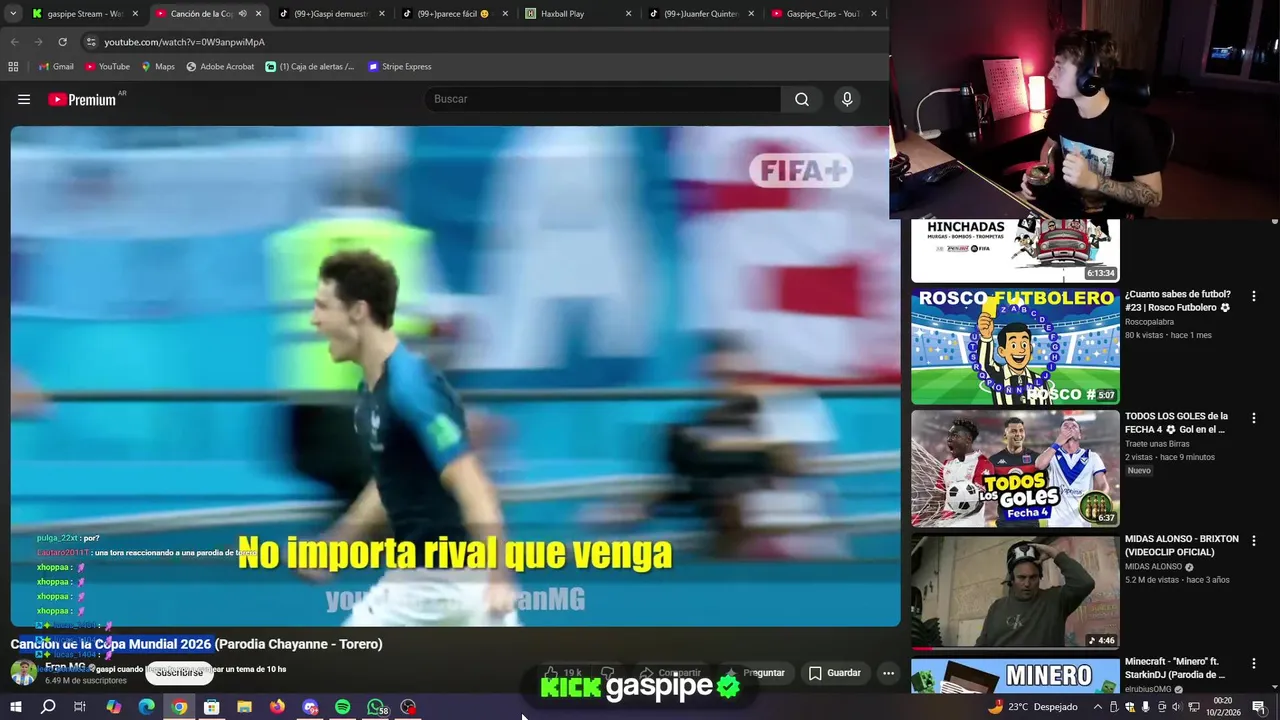Click the Preguntar button

click(x=755, y=673)
